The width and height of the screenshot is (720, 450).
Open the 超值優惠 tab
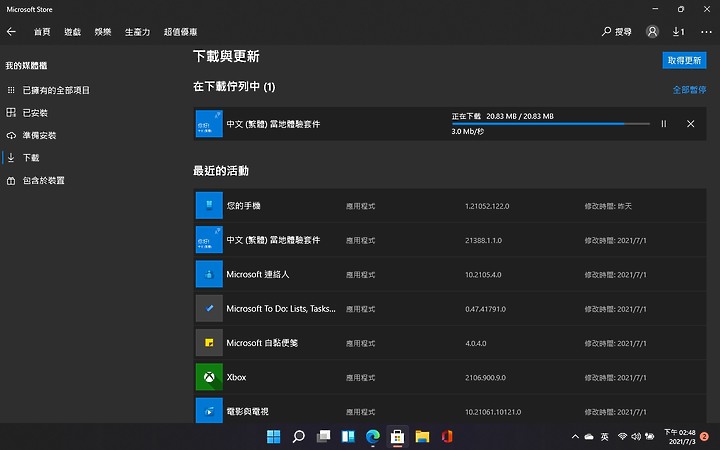[x=180, y=32]
